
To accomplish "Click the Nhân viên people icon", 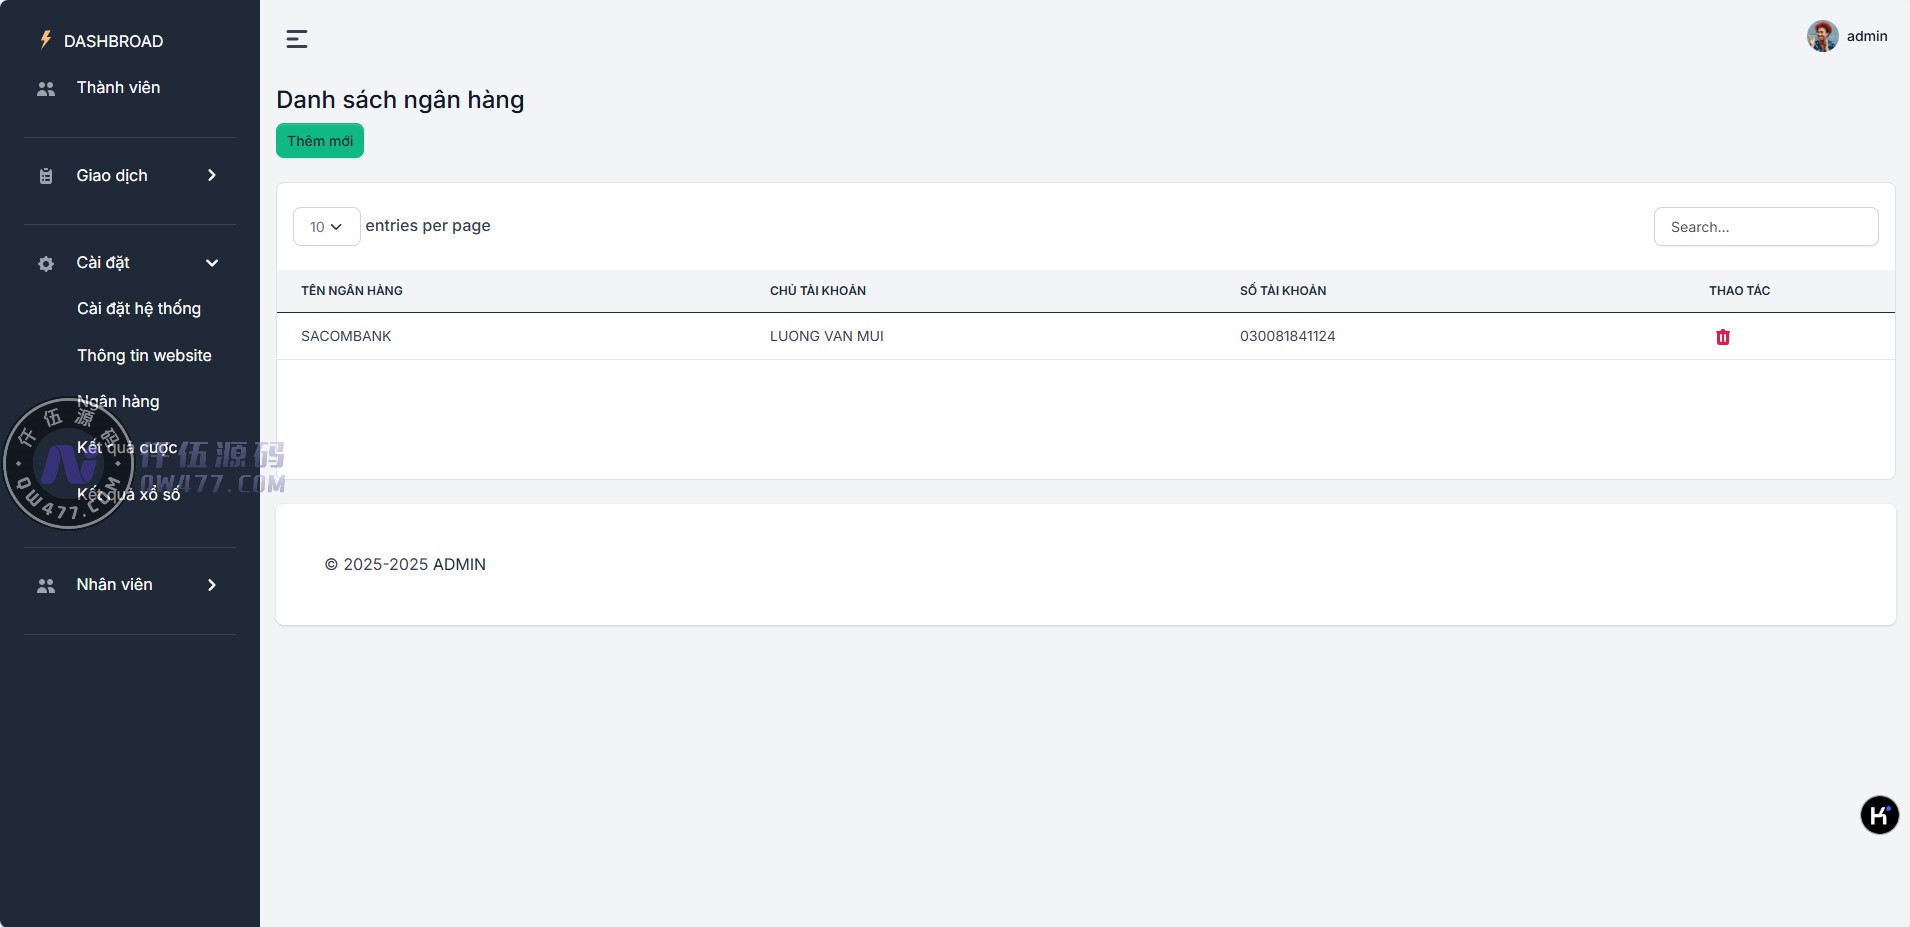I will pyautogui.click(x=46, y=586).
